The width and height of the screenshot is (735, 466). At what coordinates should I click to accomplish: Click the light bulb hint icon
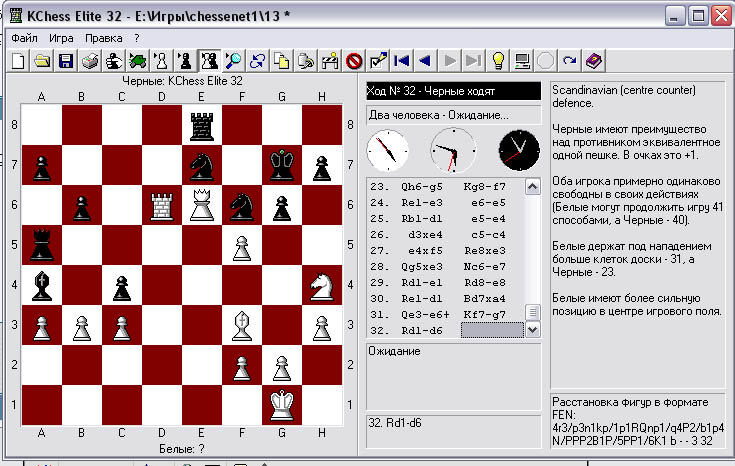pos(498,61)
